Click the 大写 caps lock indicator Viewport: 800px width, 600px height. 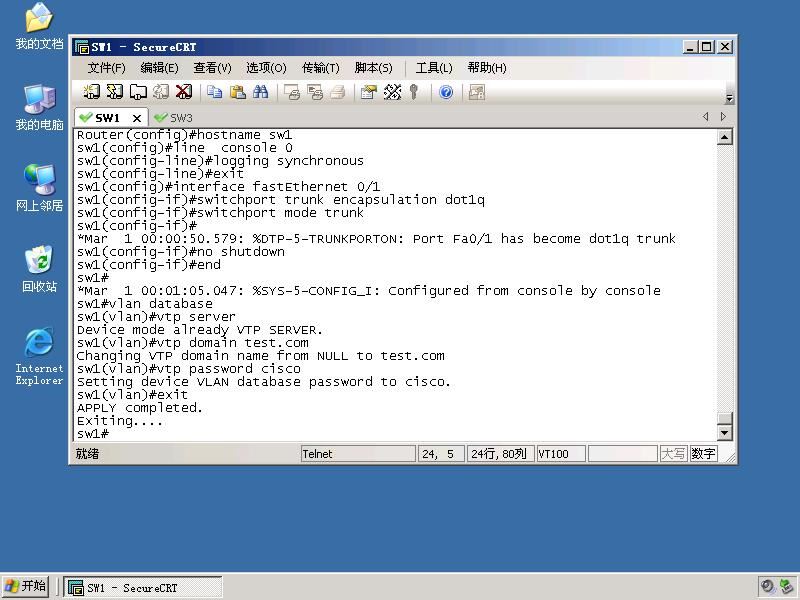point(673,454)
